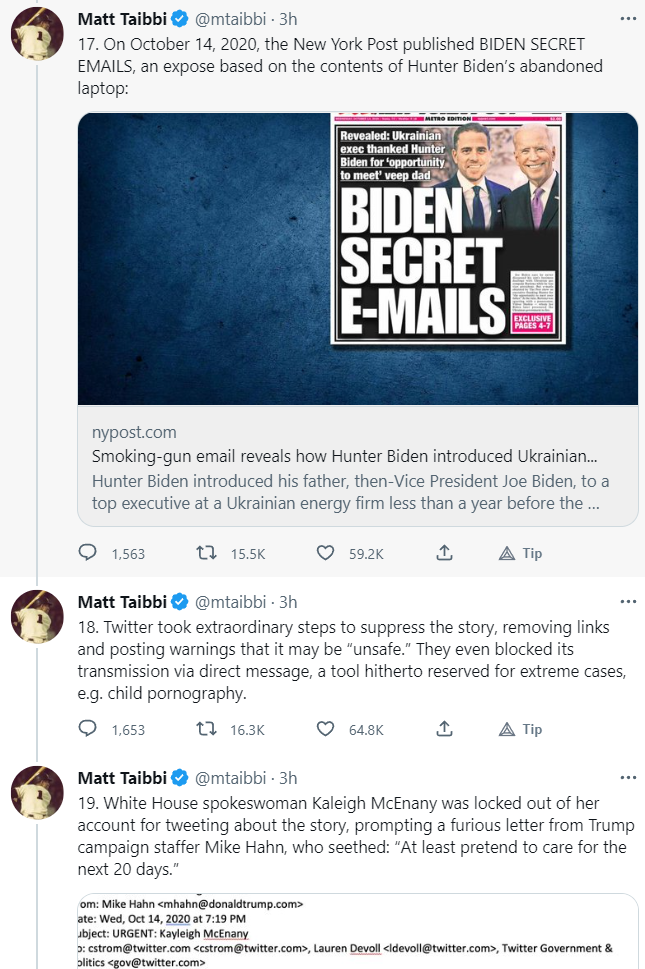The image size is (645, 969).
Task: Reply to tweet 18 about suppressing the story
Action: click(x=88, y=729)
